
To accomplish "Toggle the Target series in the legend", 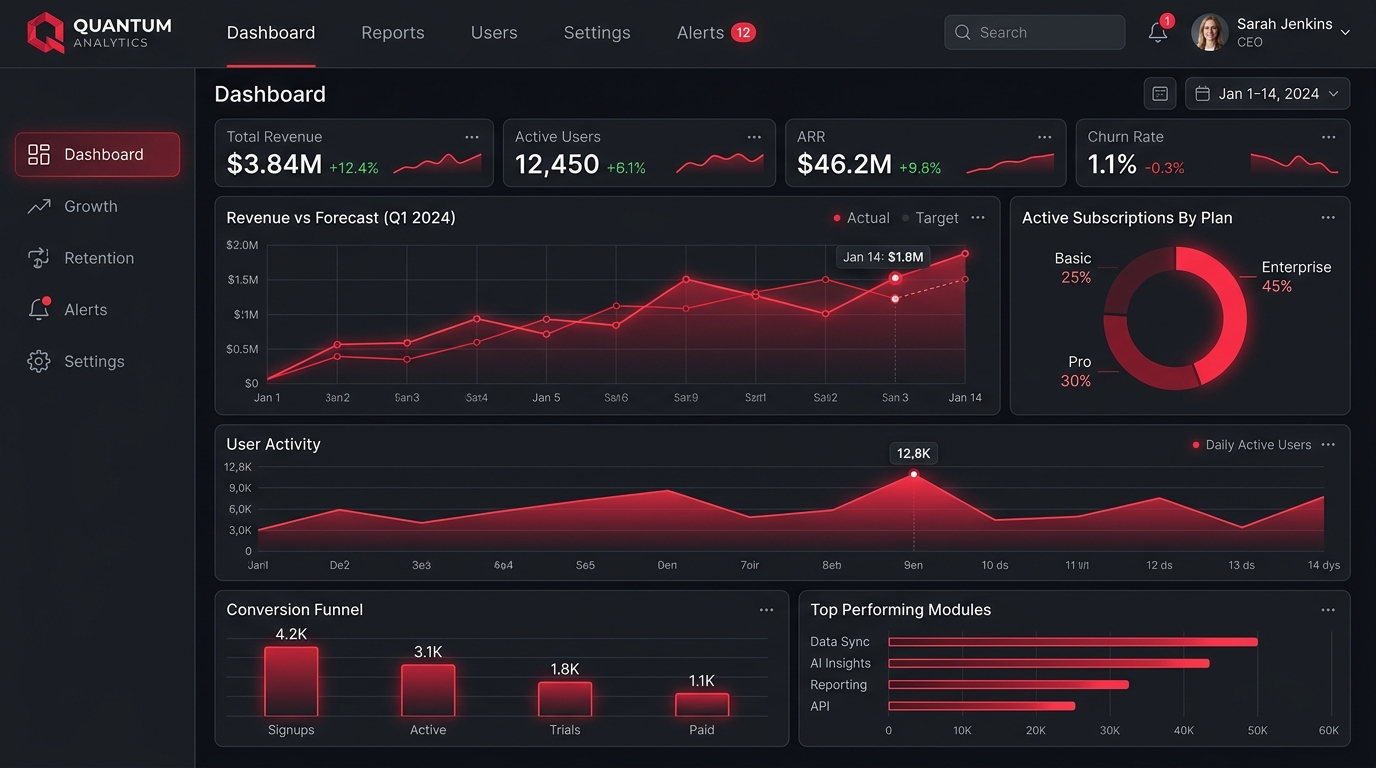I will coord(930,218).
